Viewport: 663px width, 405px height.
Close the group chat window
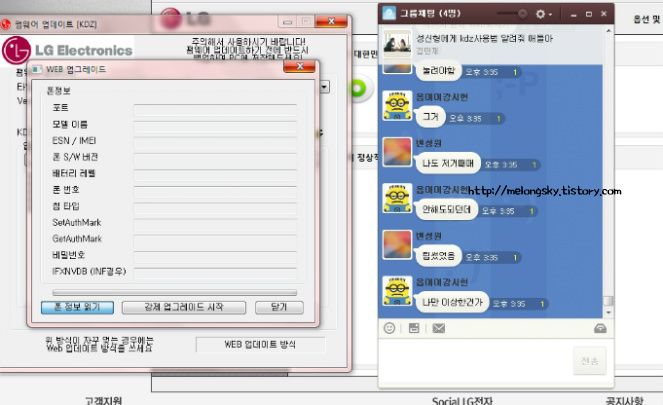(x=604, y=14)
